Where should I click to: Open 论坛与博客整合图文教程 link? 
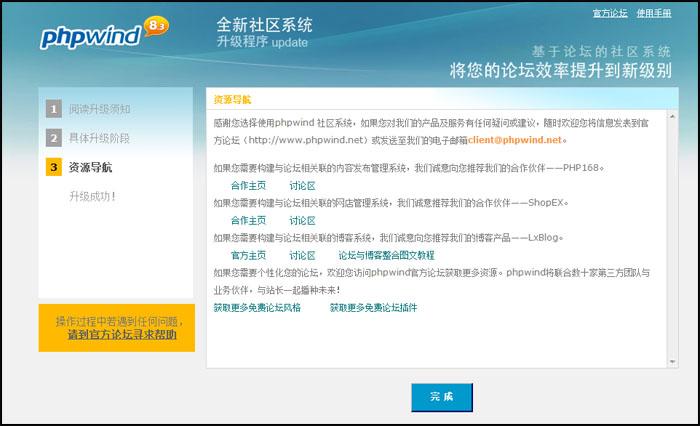(x=386, y=255)
